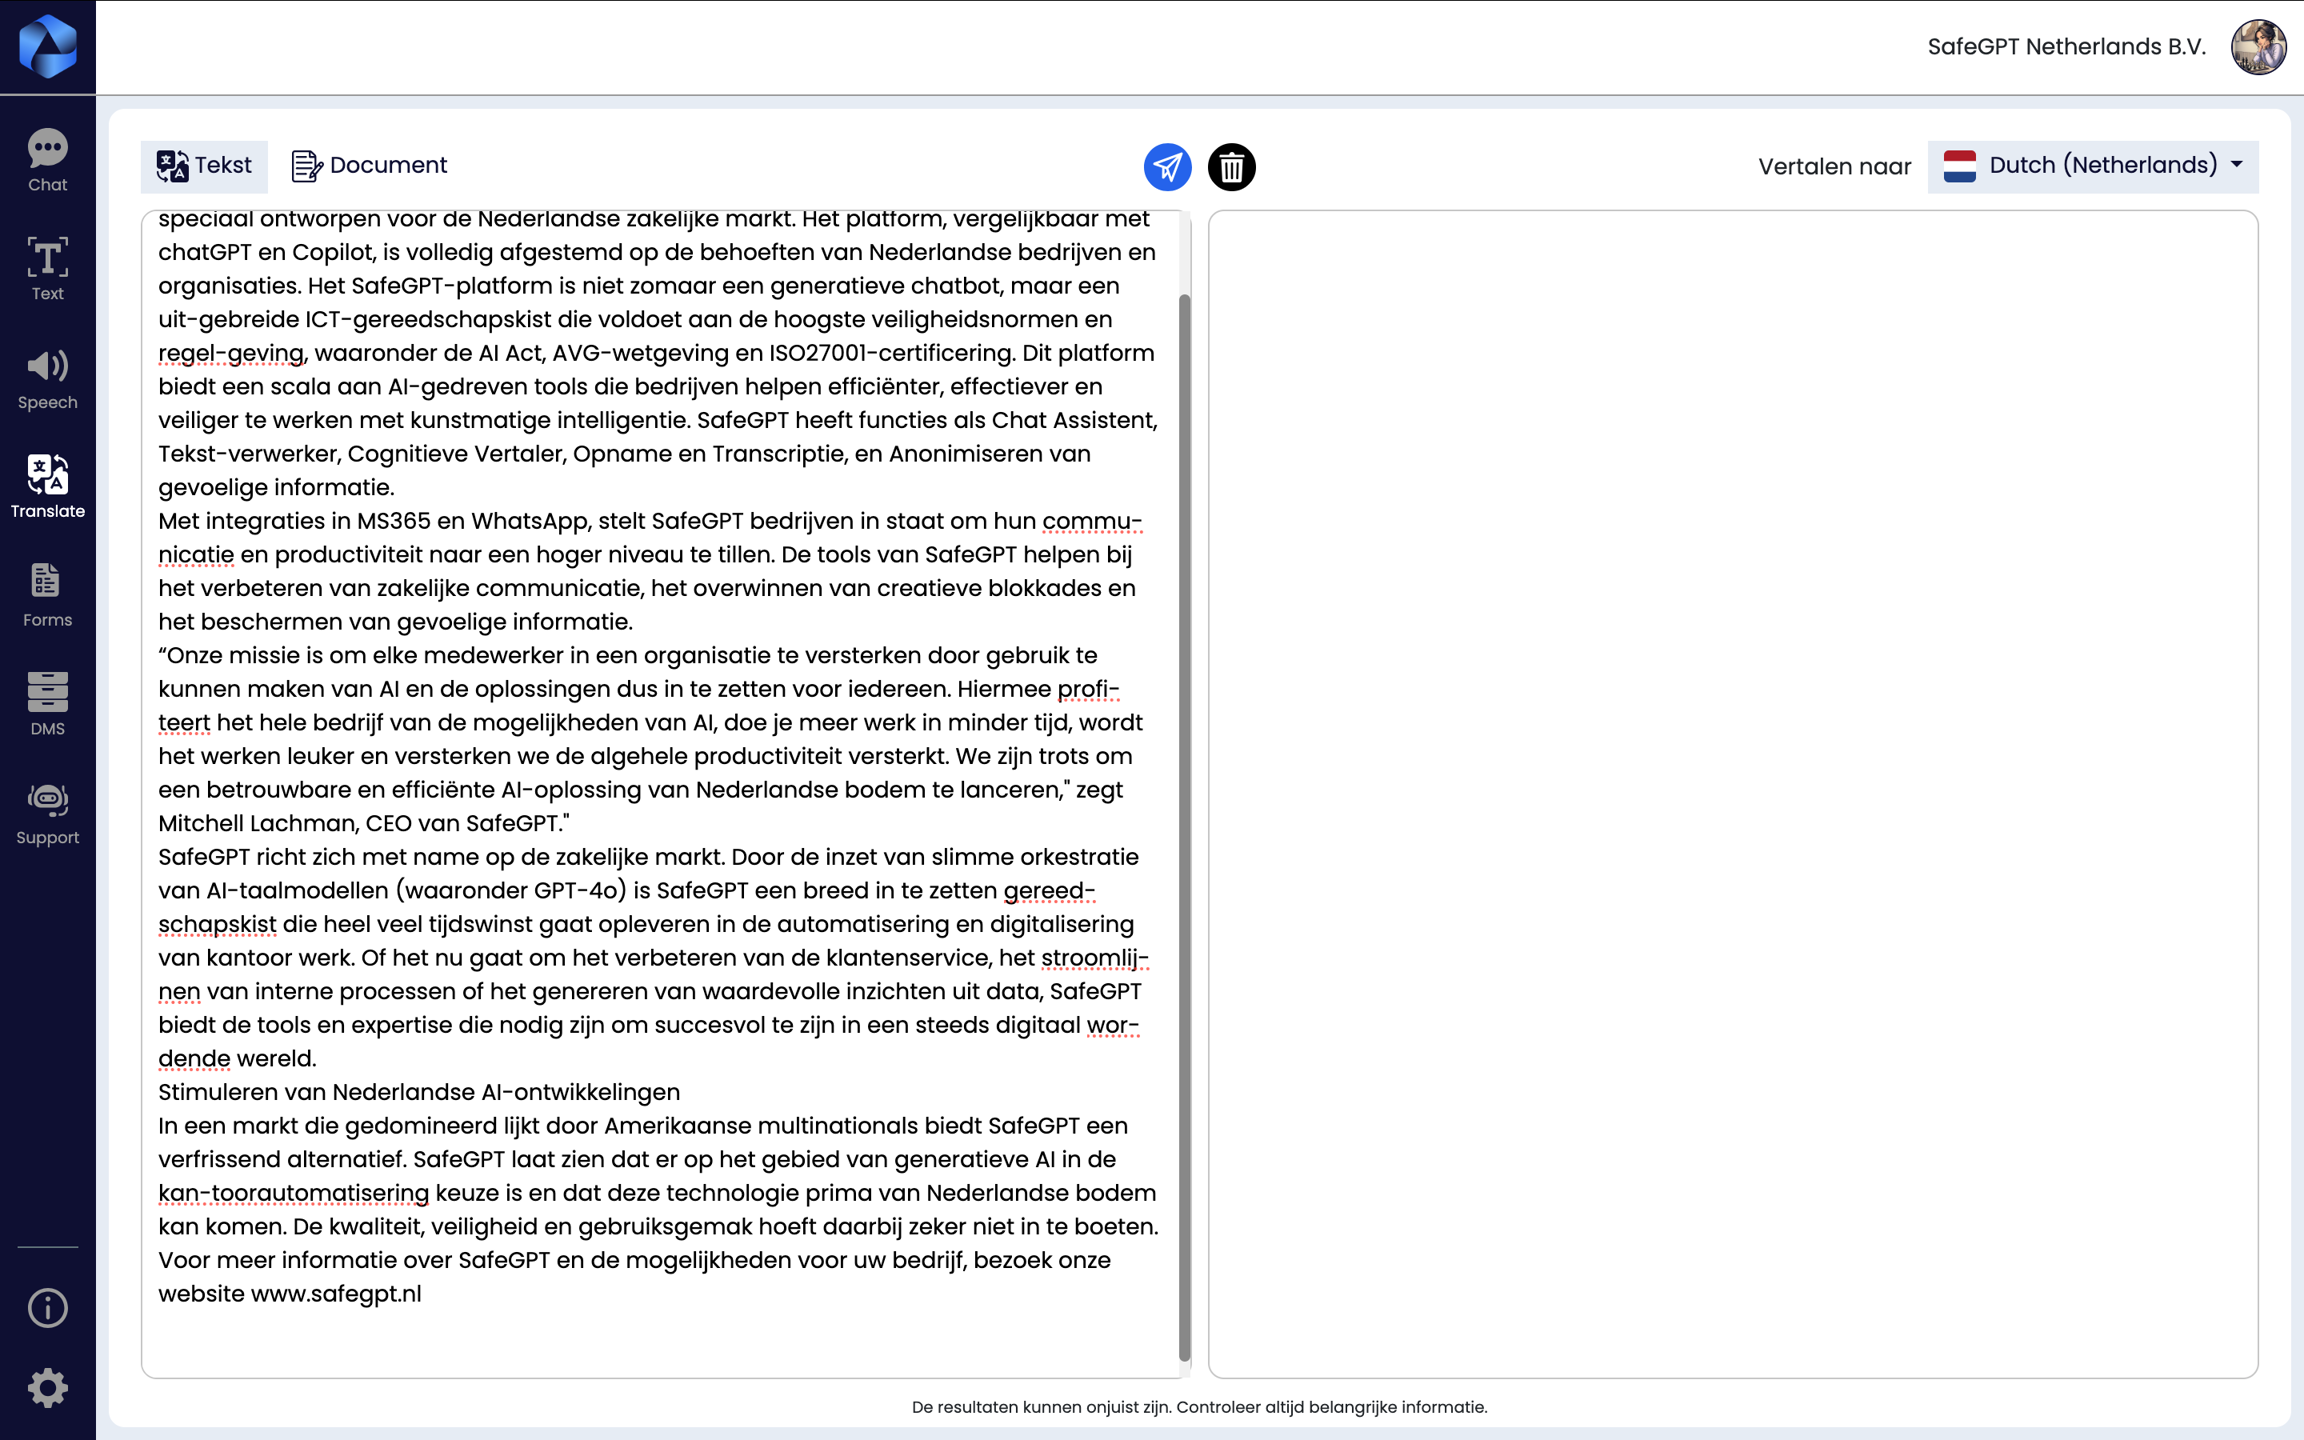This screenshot has width=2304, height=1440.
Task: Click the dropdown arrow next to Dutch
Action: (x=2236, y=165)
